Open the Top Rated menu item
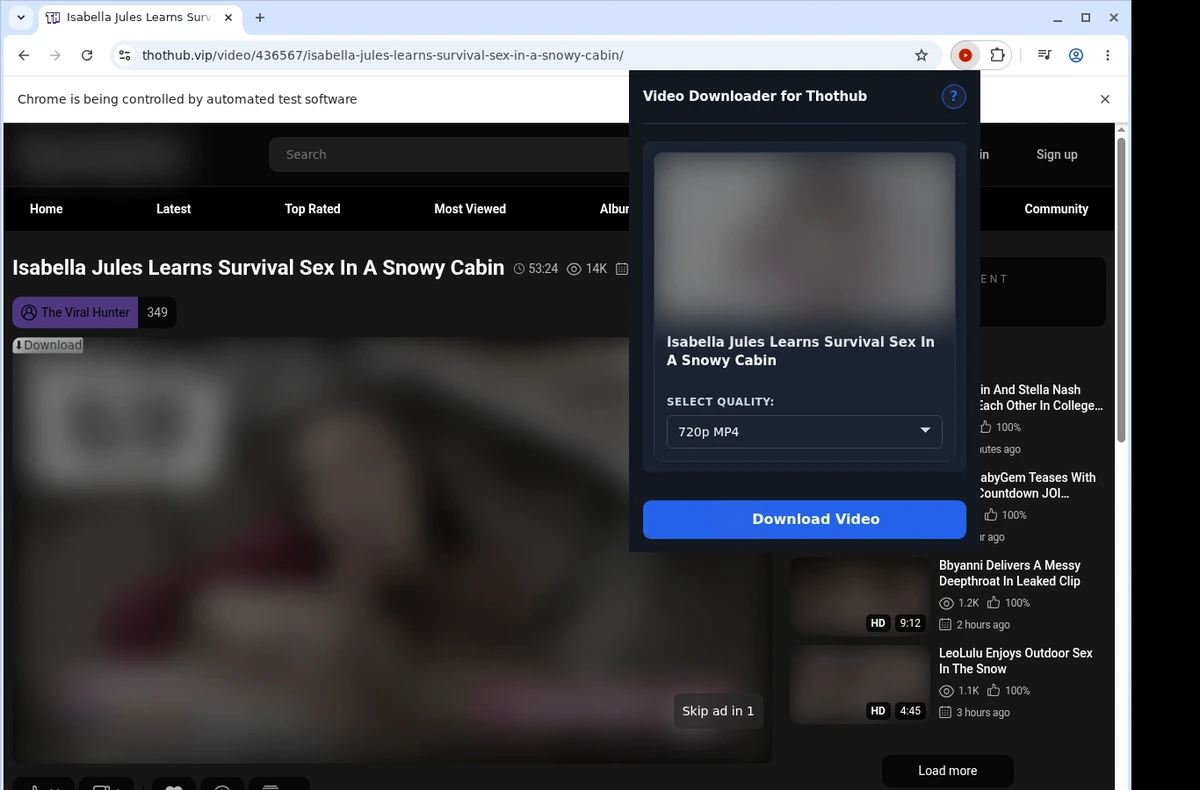 312,209
